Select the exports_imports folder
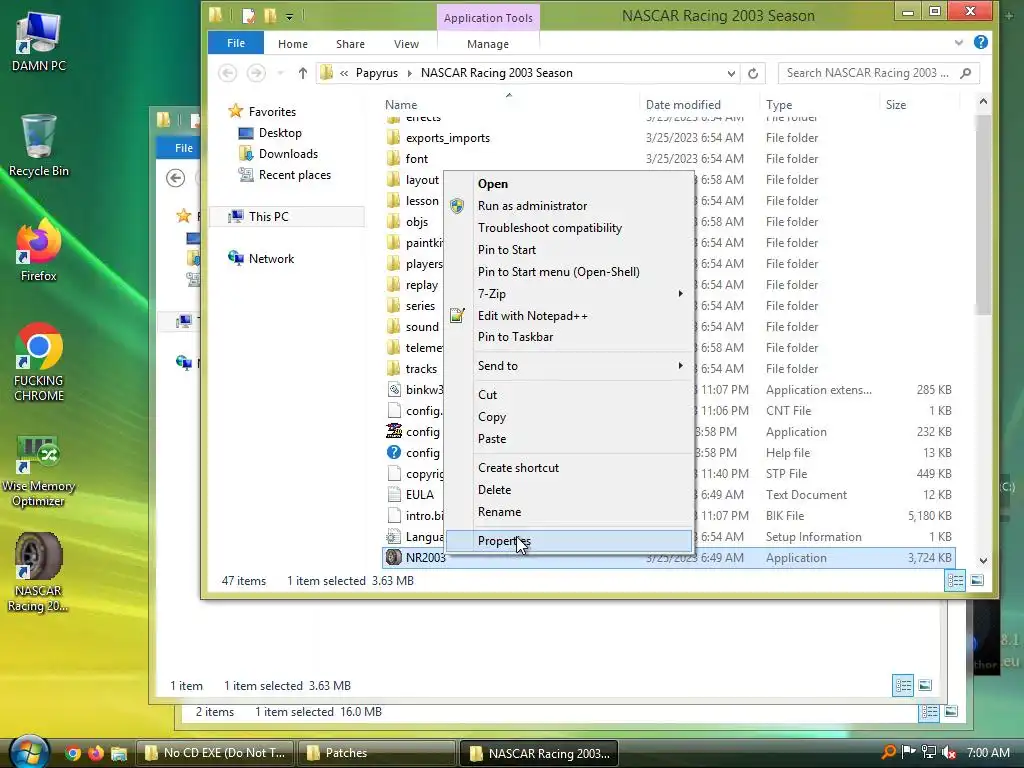This screenshot has width=1024, height=768. point(447,138)
